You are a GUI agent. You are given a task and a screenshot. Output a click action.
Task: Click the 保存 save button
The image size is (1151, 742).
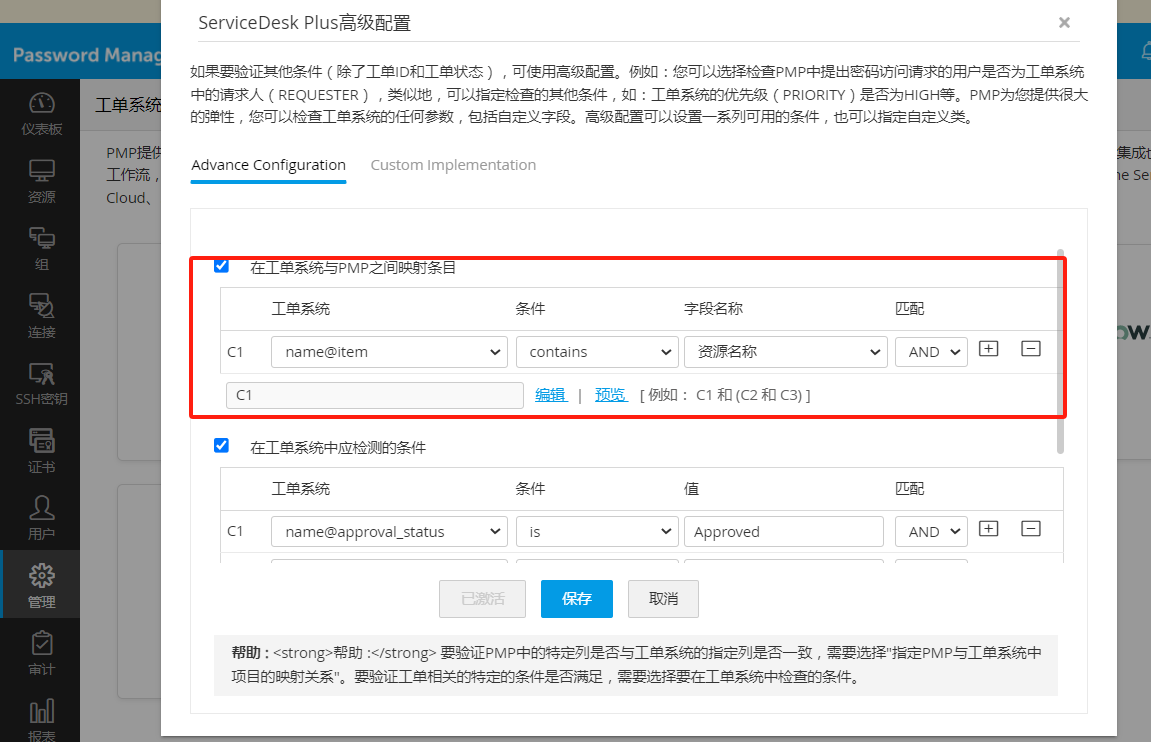577,599
